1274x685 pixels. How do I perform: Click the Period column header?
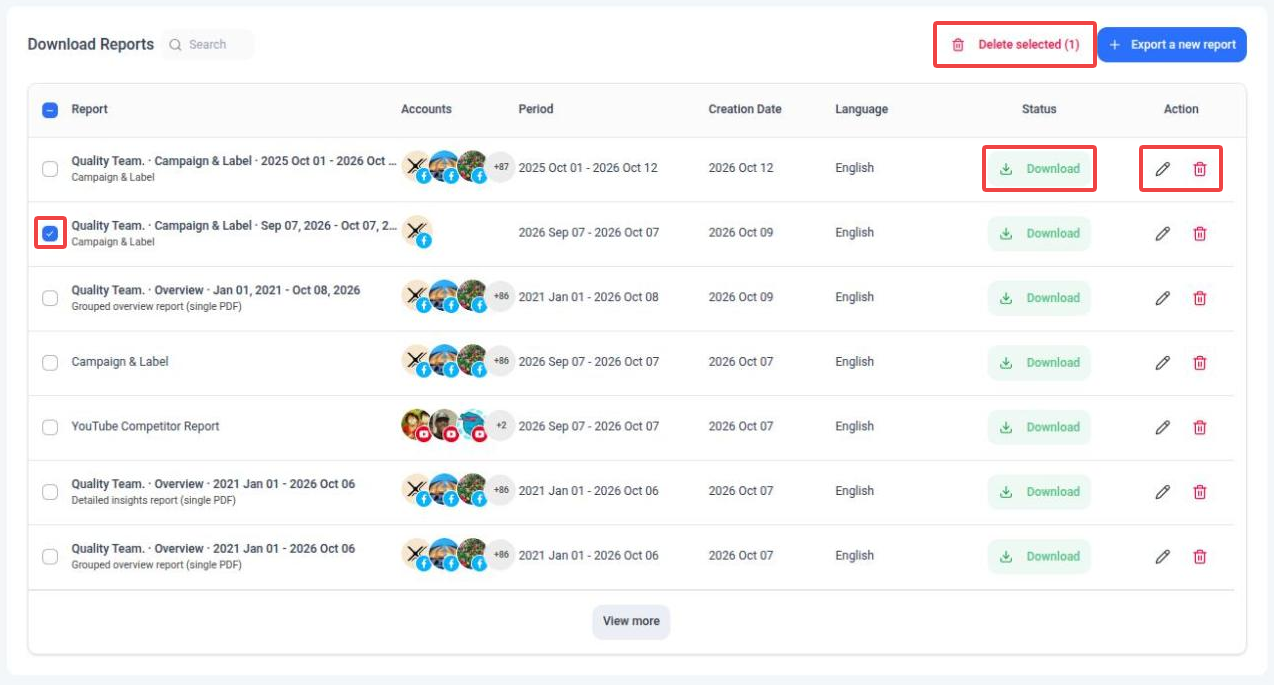click(536, 109)
